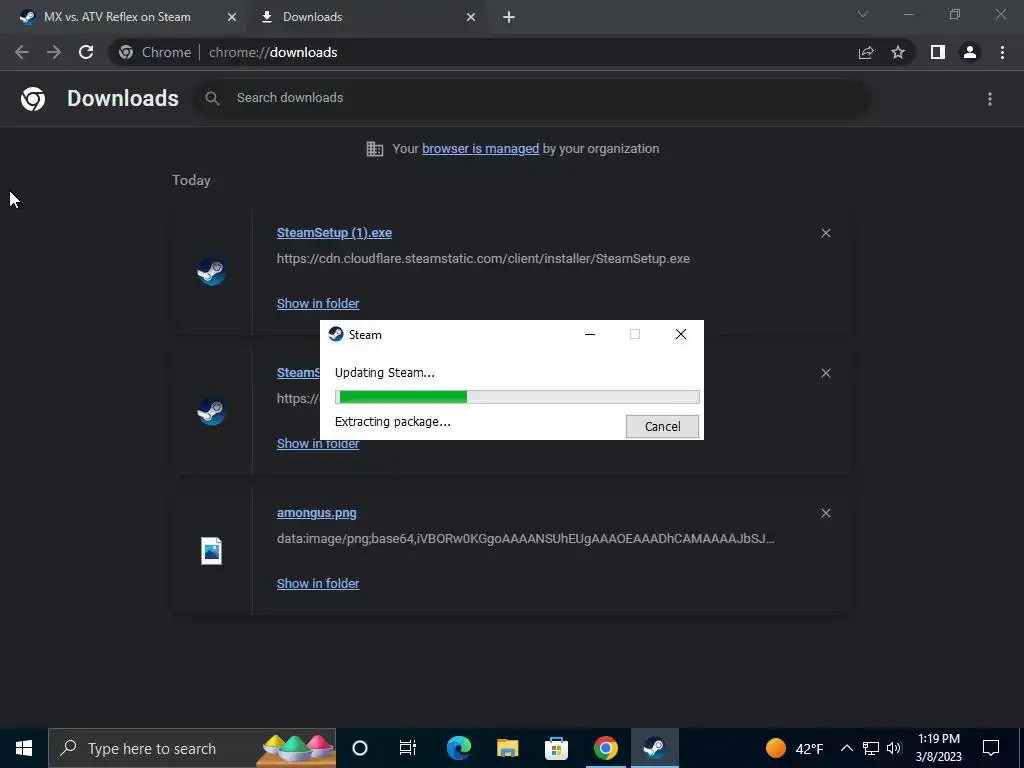Viewport: 1024px width, 768px height.
Task: Open File Explorer from taskbar
Action: tap(507, 748)
